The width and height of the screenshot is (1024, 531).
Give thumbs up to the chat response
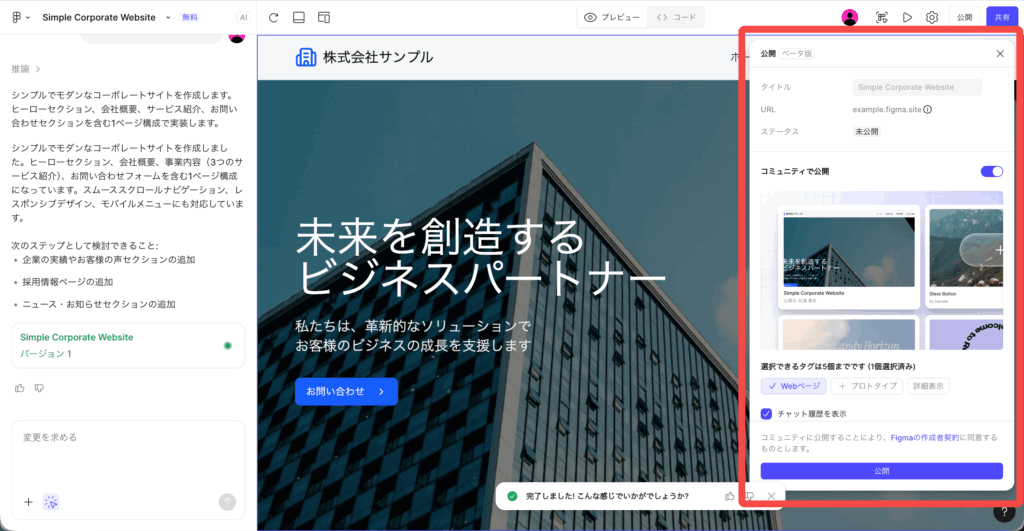pos(20,388)
